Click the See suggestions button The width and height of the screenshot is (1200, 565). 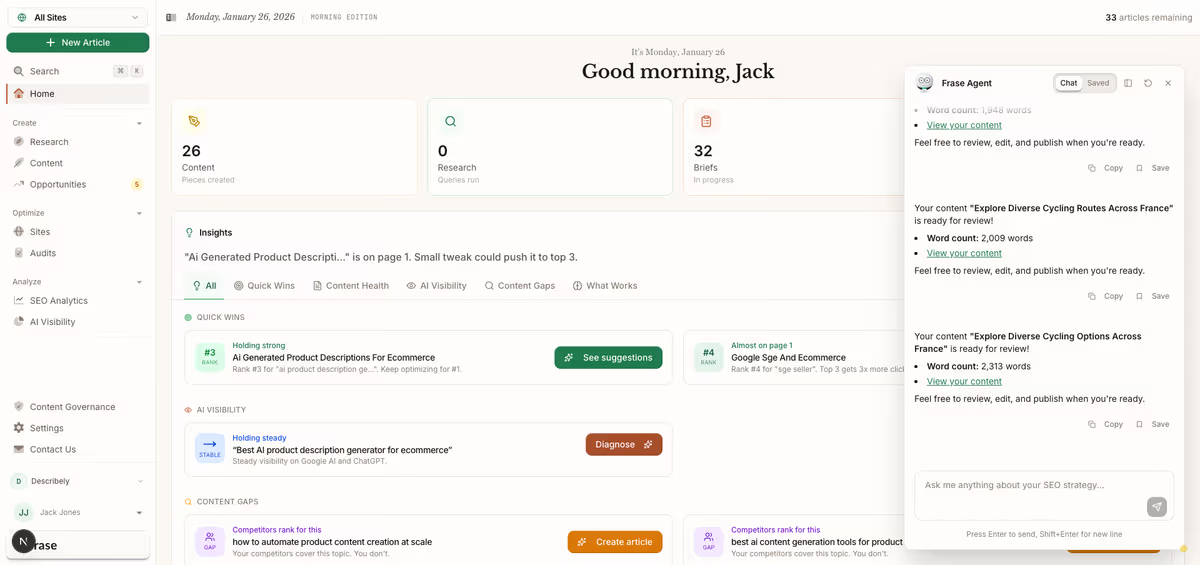(608, 357)
